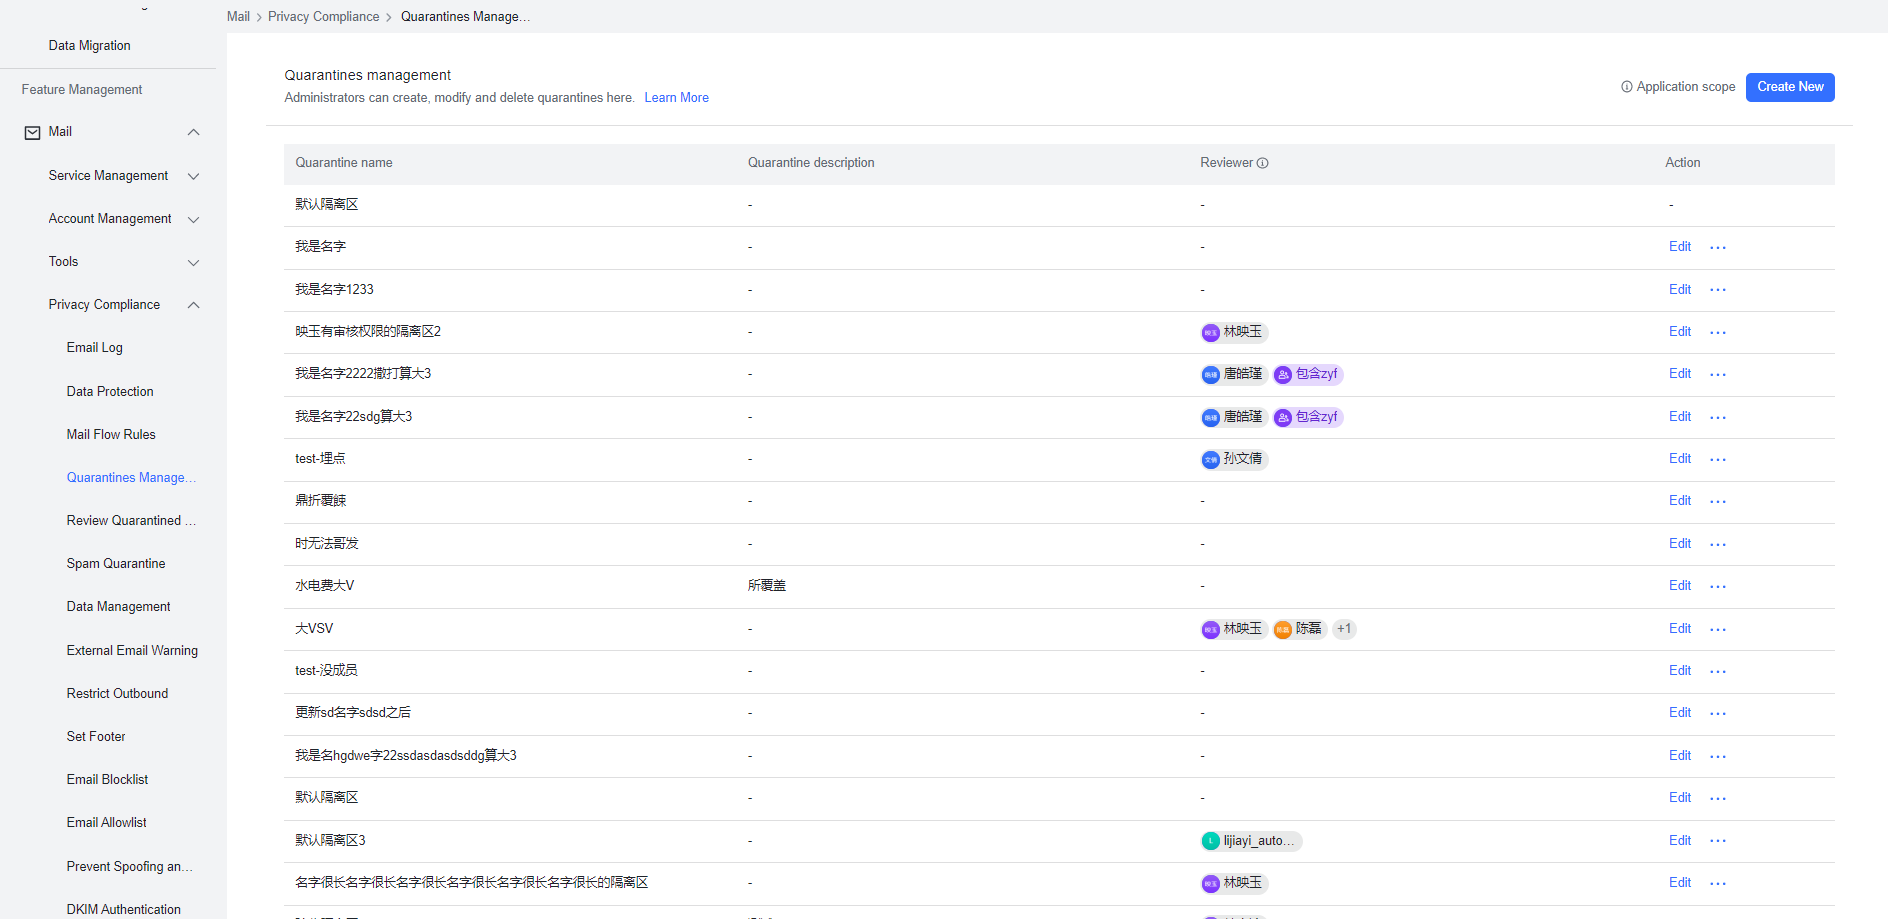The height and width of the screenshot is (919, 1888).
Task: Open the Learn More link
Action: point(676,97)
